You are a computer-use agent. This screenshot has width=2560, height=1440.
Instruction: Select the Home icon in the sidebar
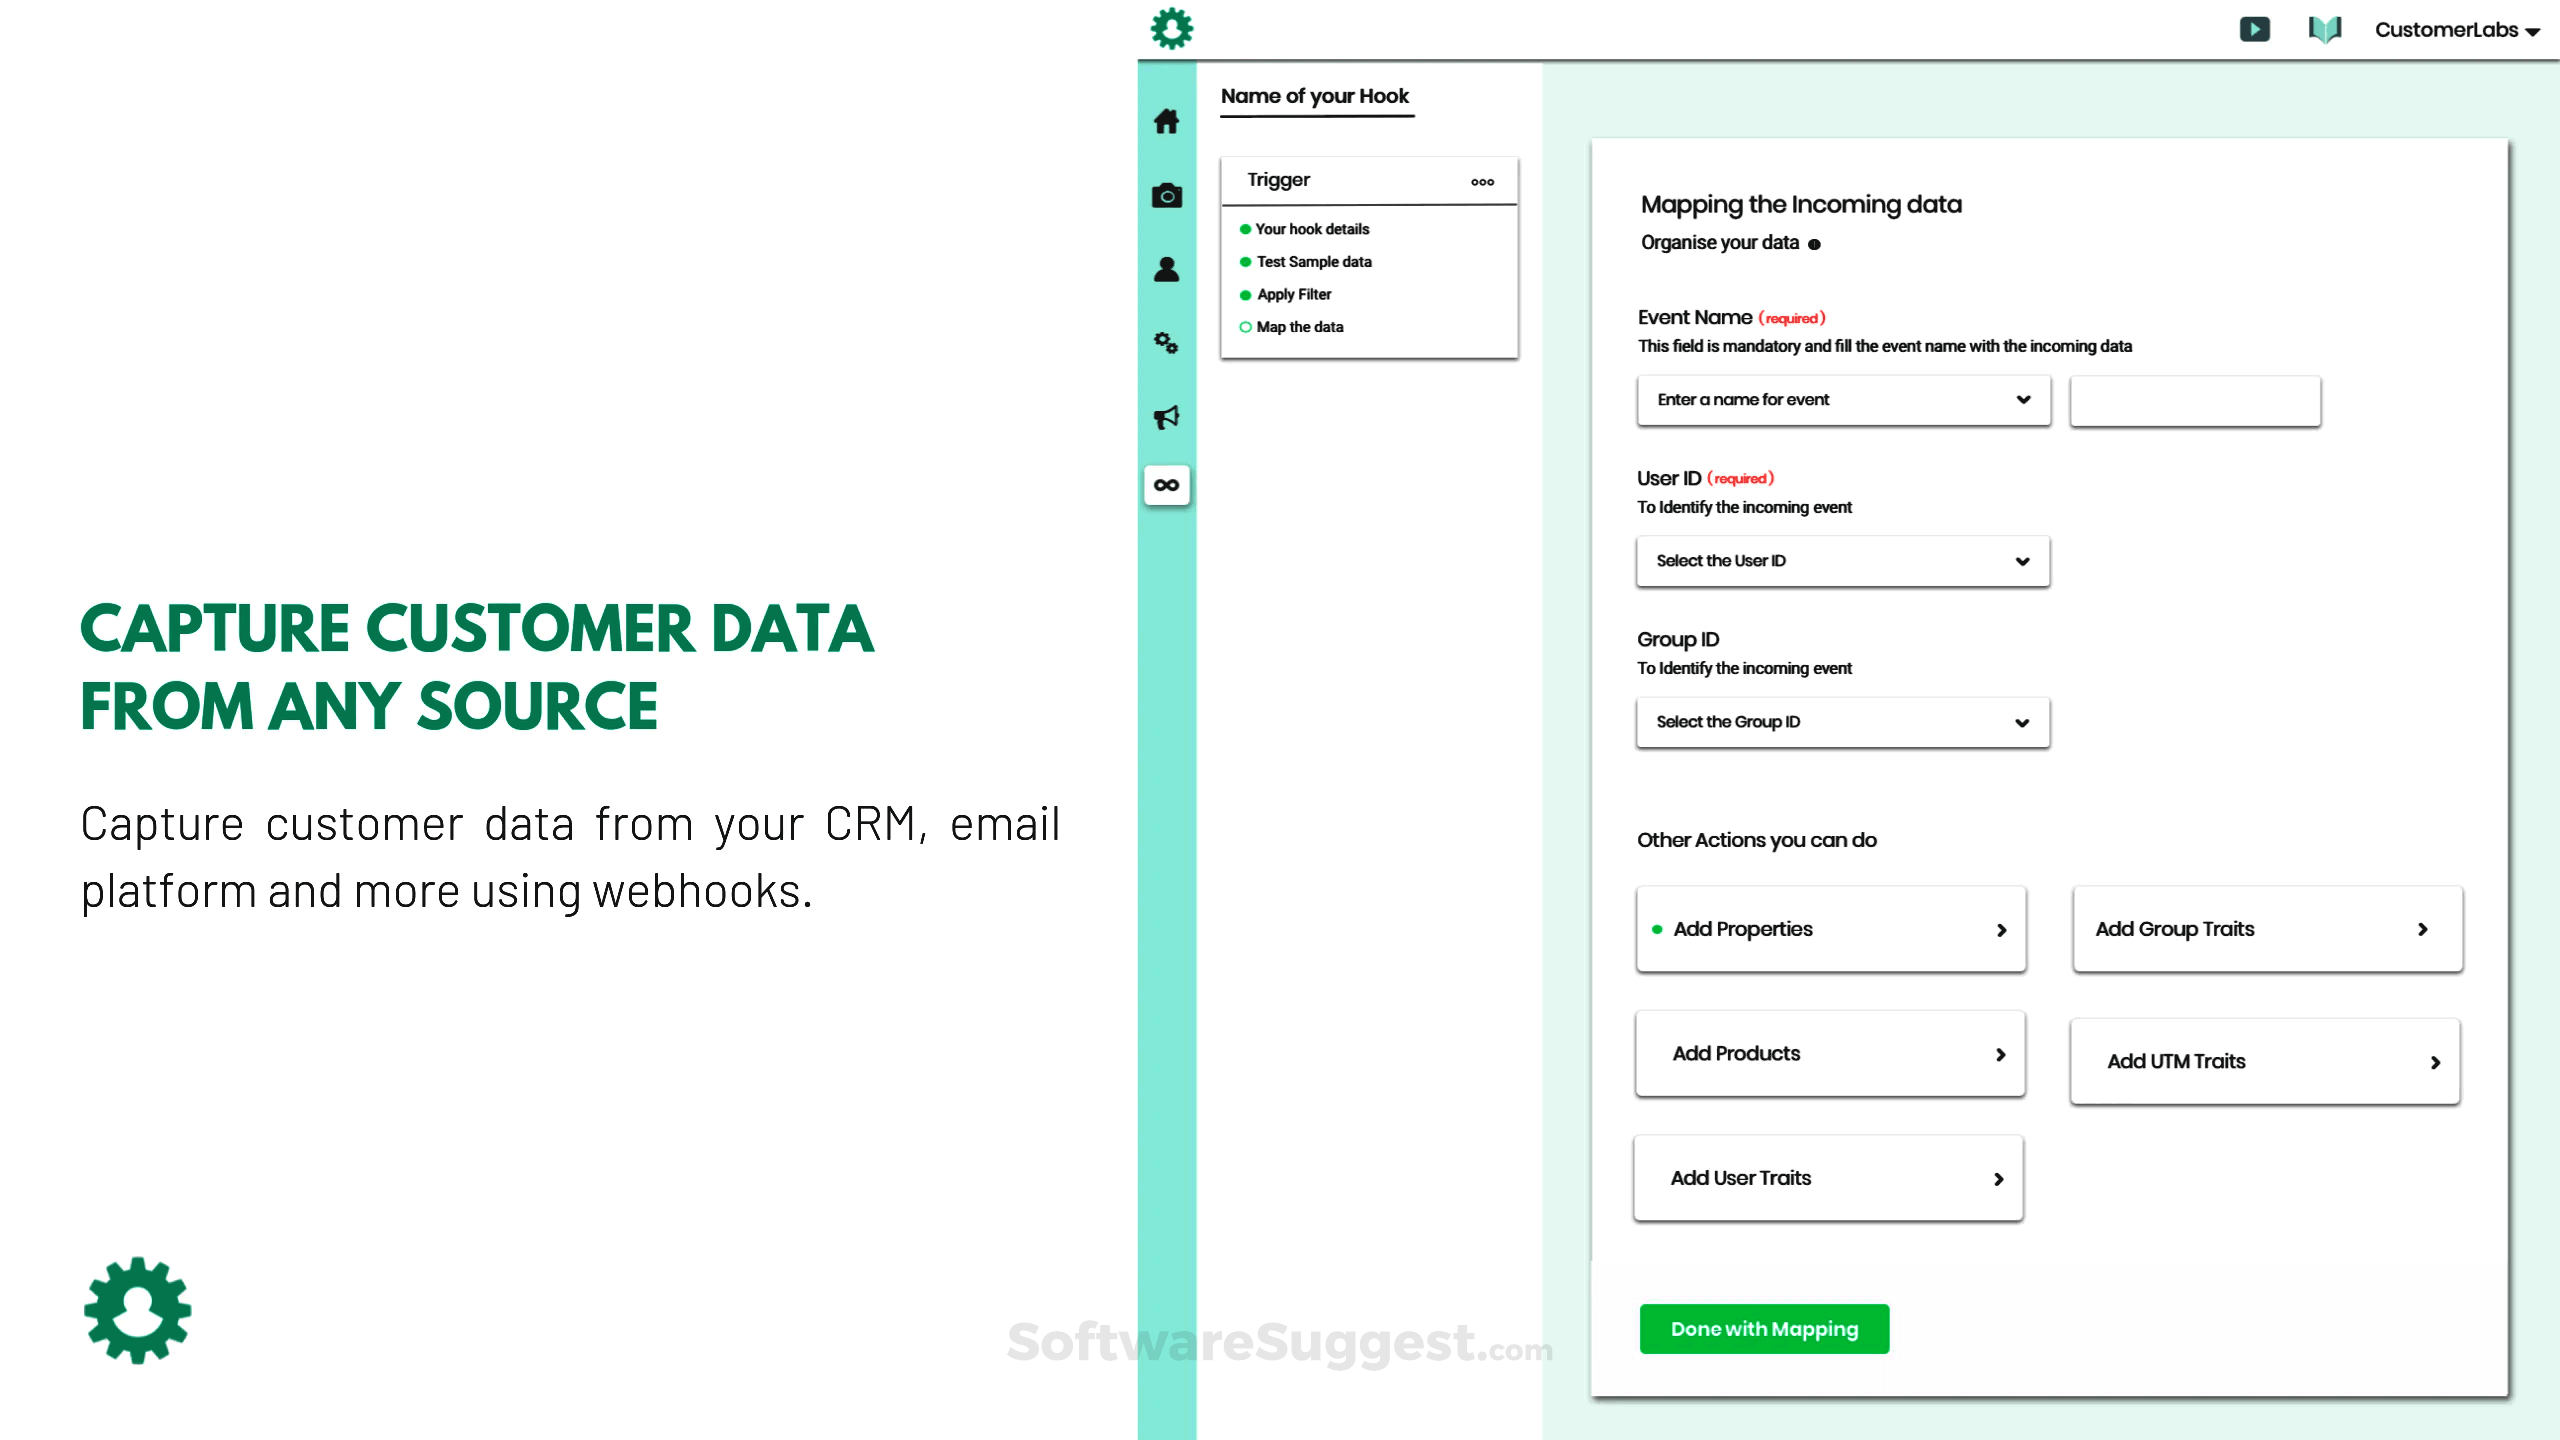(1167, 122)
